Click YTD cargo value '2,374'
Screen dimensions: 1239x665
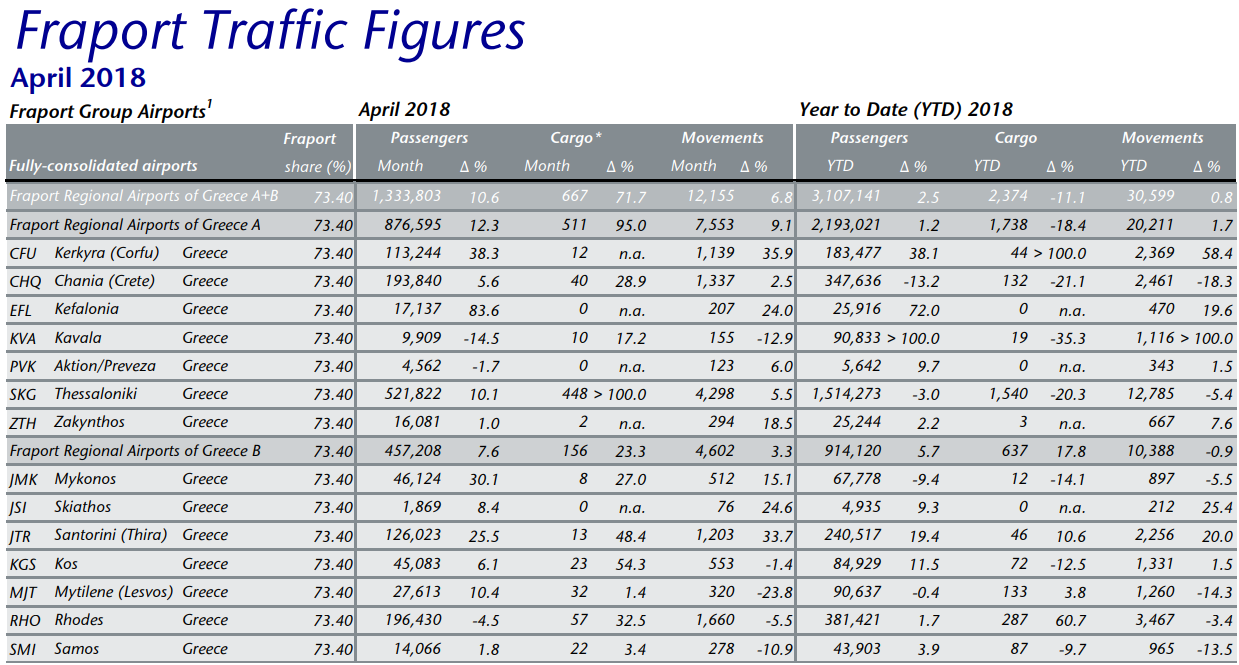point(1007,197)
